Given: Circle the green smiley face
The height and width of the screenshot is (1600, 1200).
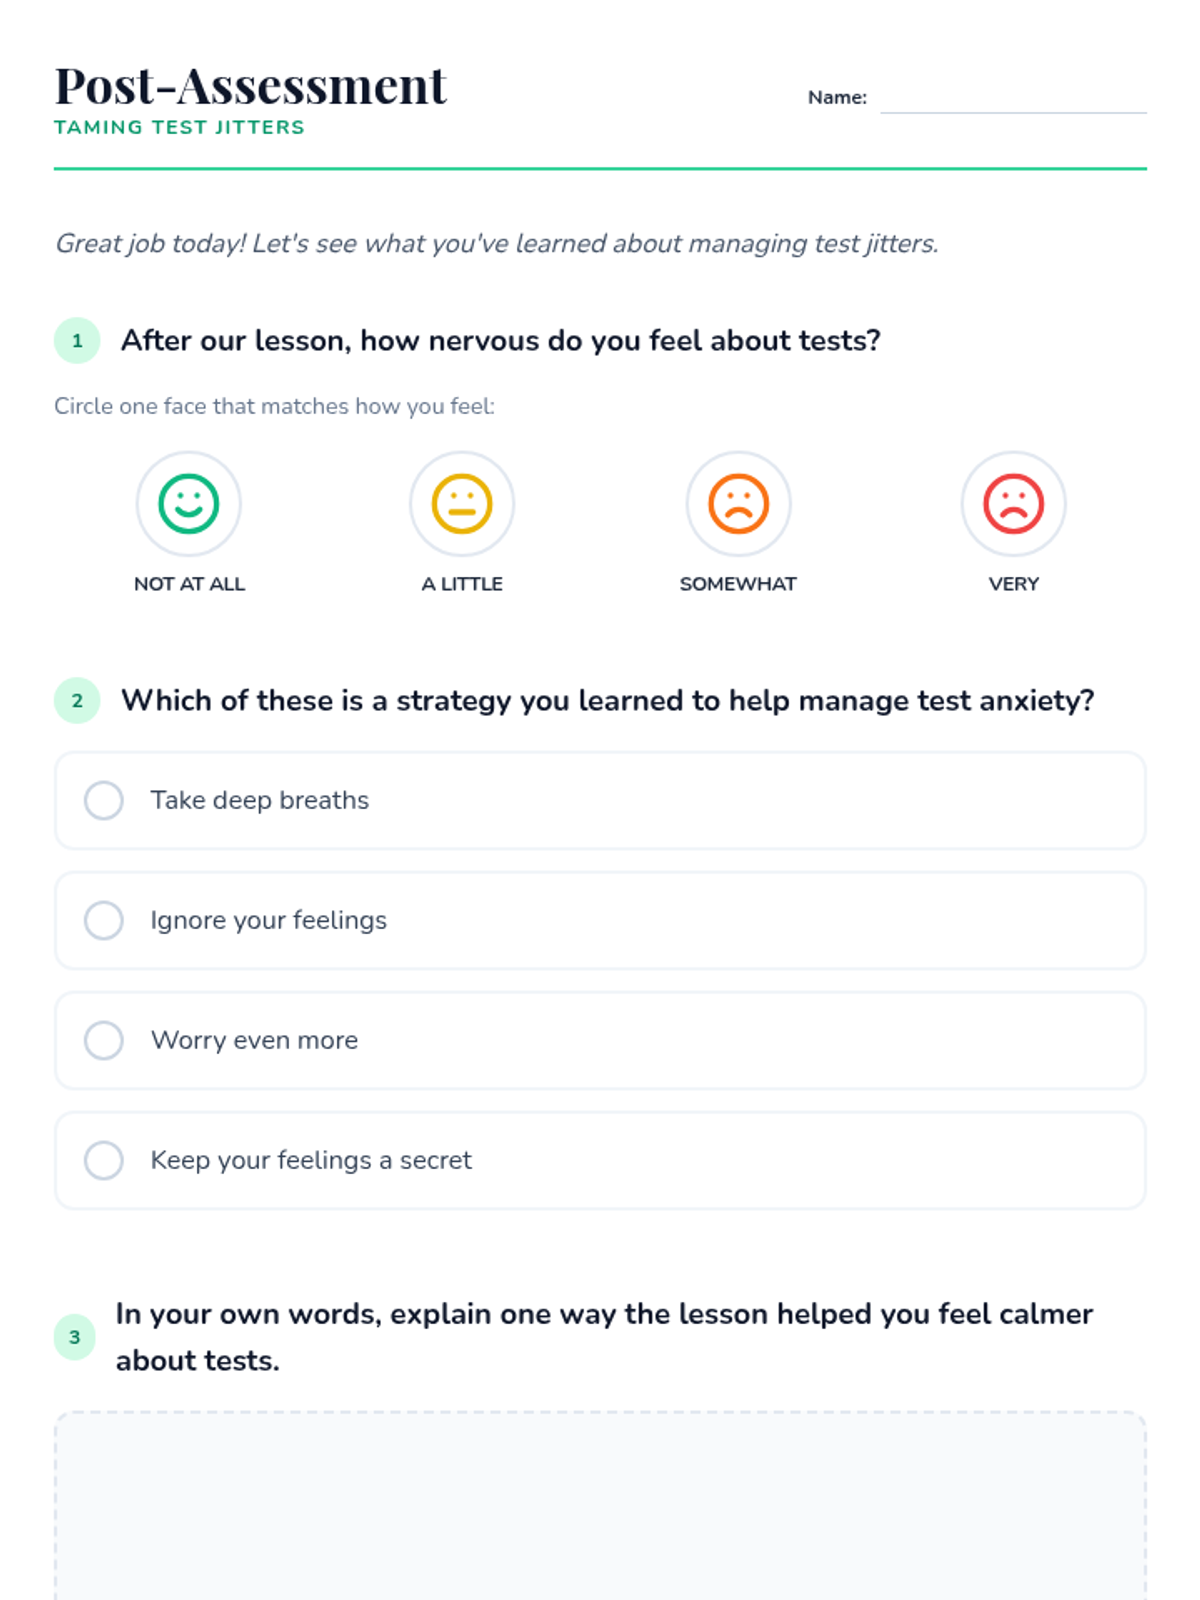Looking at the screenshot, I should point(189,504).
